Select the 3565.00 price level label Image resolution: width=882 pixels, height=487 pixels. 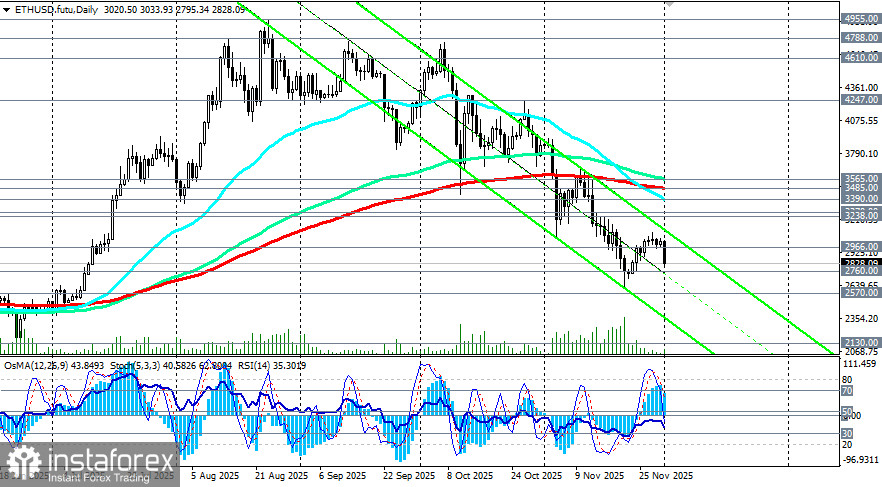pos(861,178)
